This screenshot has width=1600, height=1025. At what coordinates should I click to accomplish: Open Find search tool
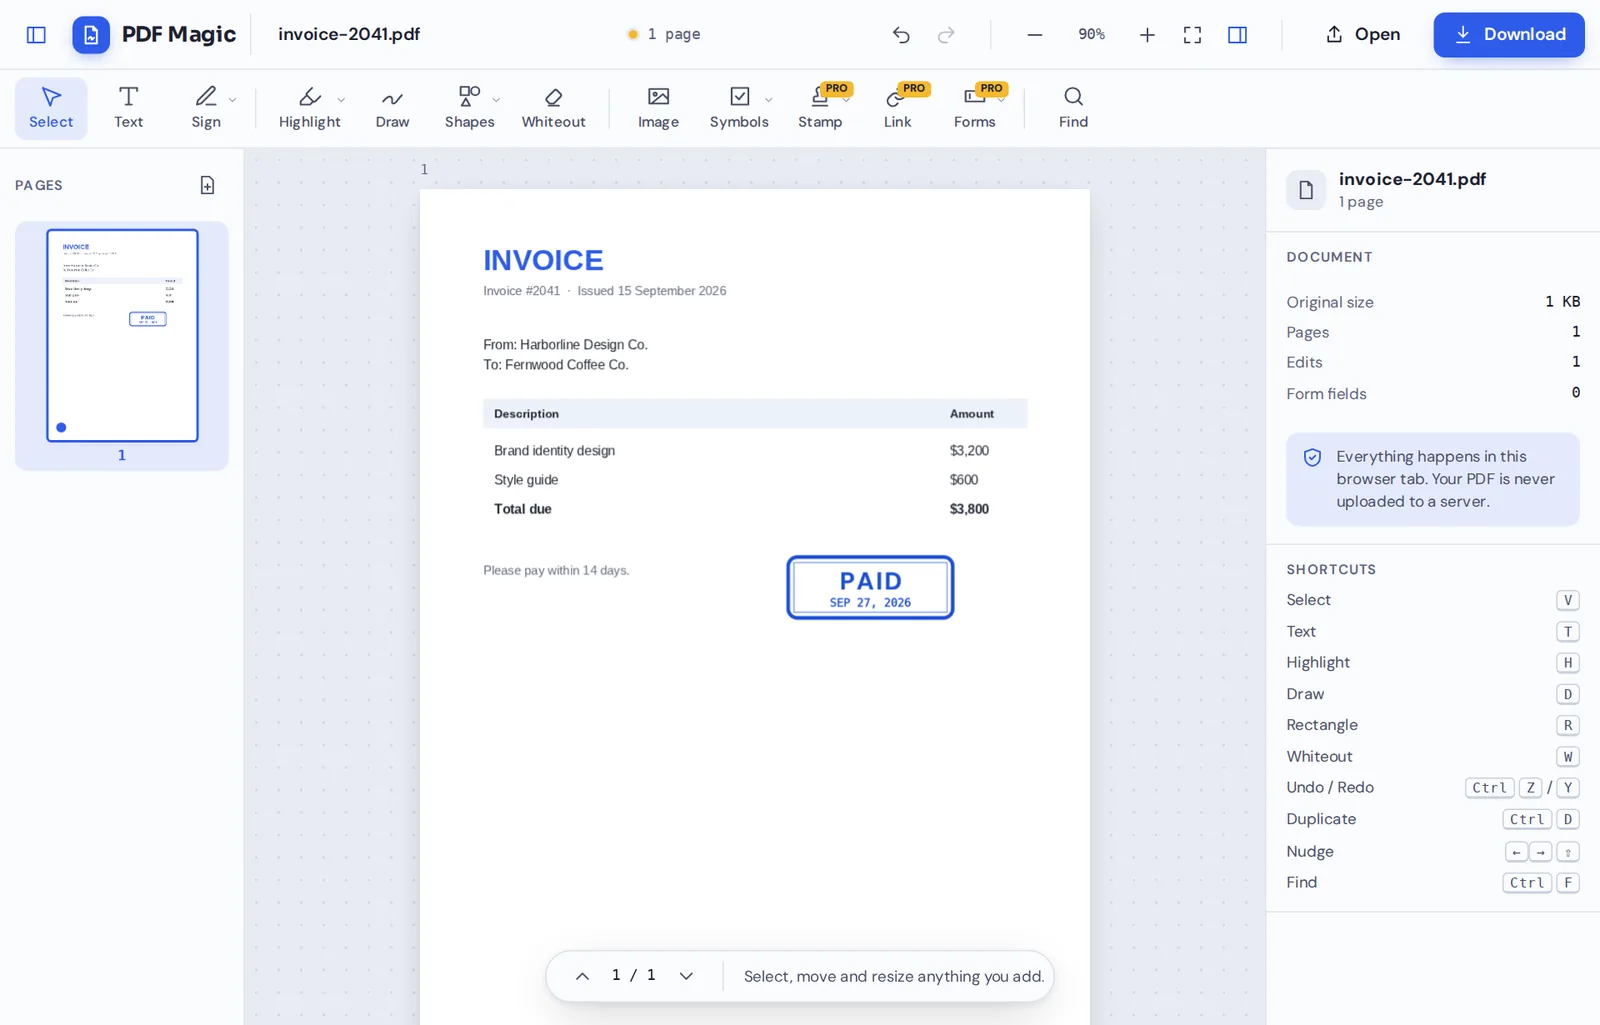click(1073, 108)
